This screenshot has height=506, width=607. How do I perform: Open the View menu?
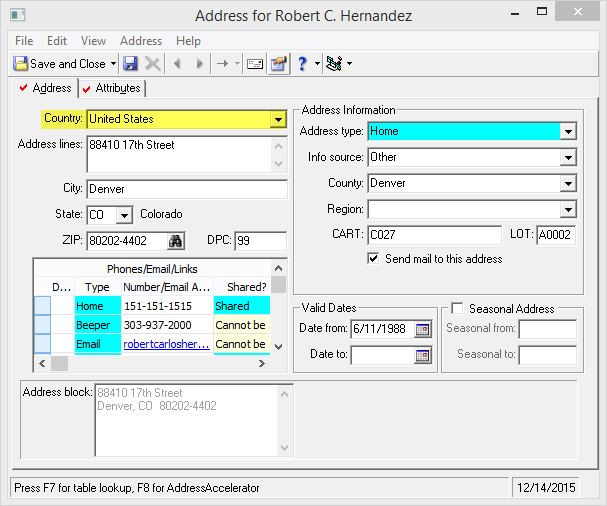pos(93,41)
